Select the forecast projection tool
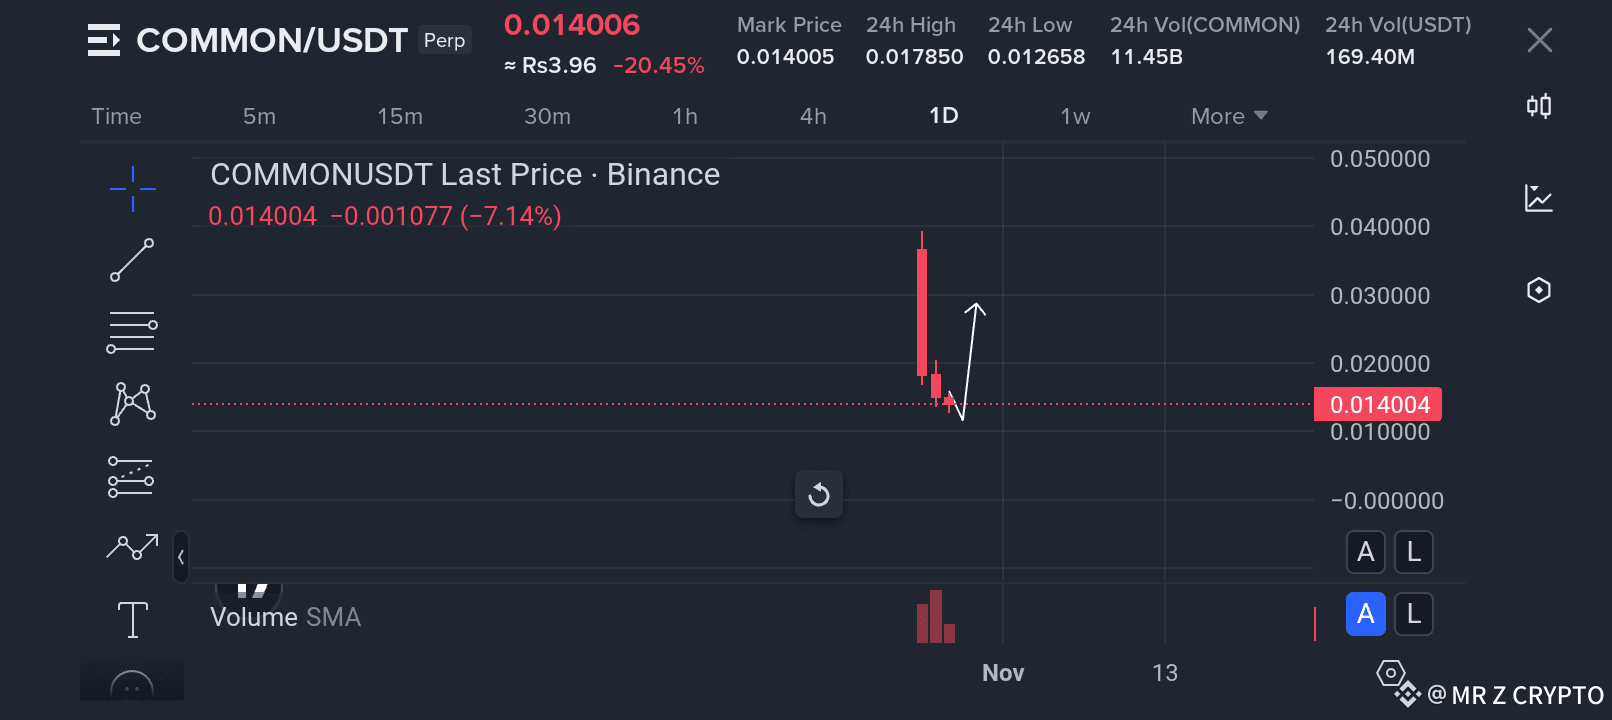 pos(132,477)
